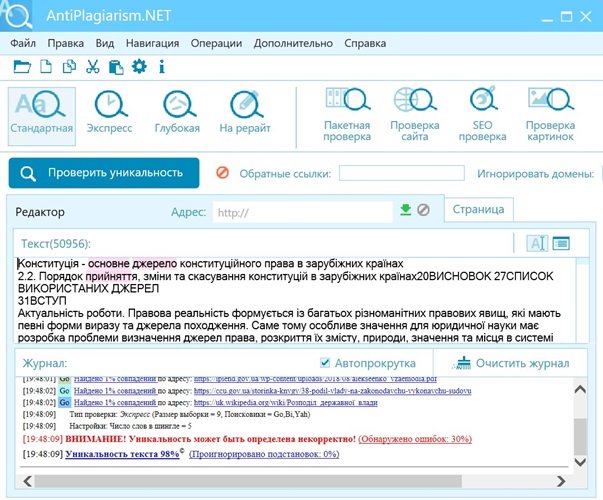
Task: Switch to the Страница tab
Action: tap(478, 210)
